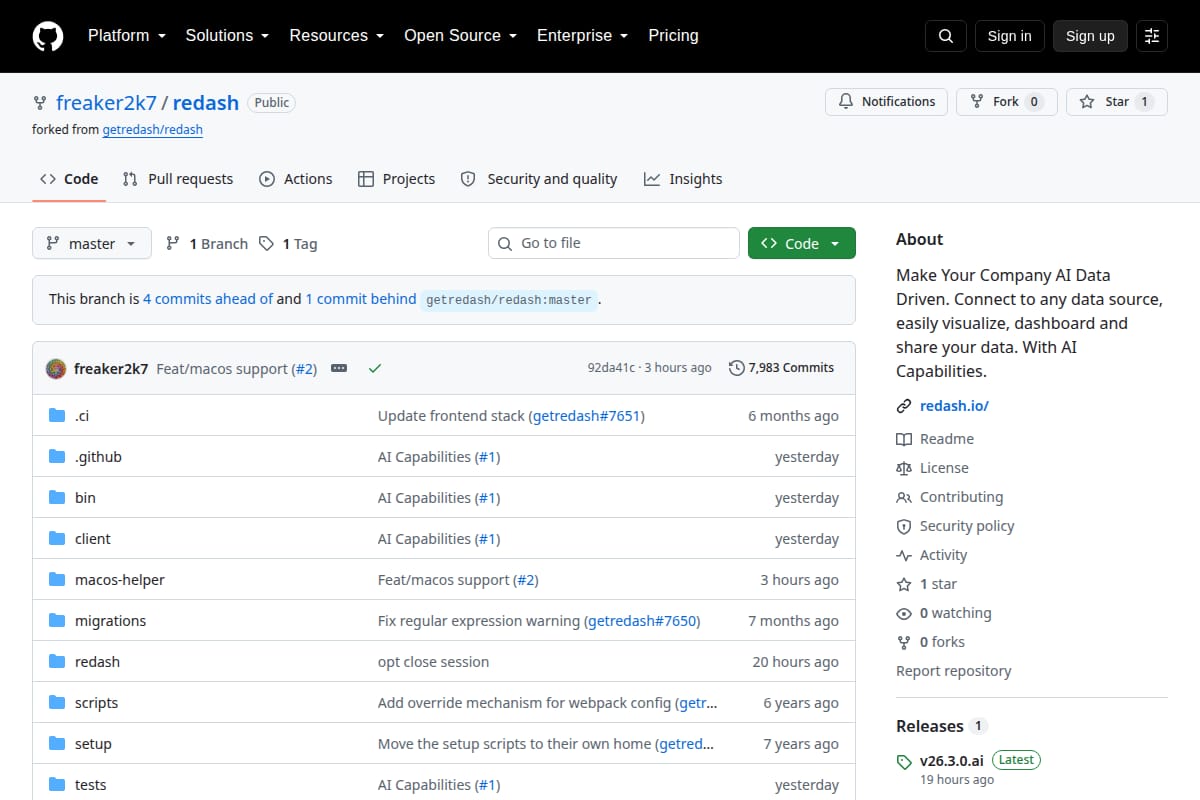Switch to the Code tab
The image size is (1200, 800).
coord(69,179)
